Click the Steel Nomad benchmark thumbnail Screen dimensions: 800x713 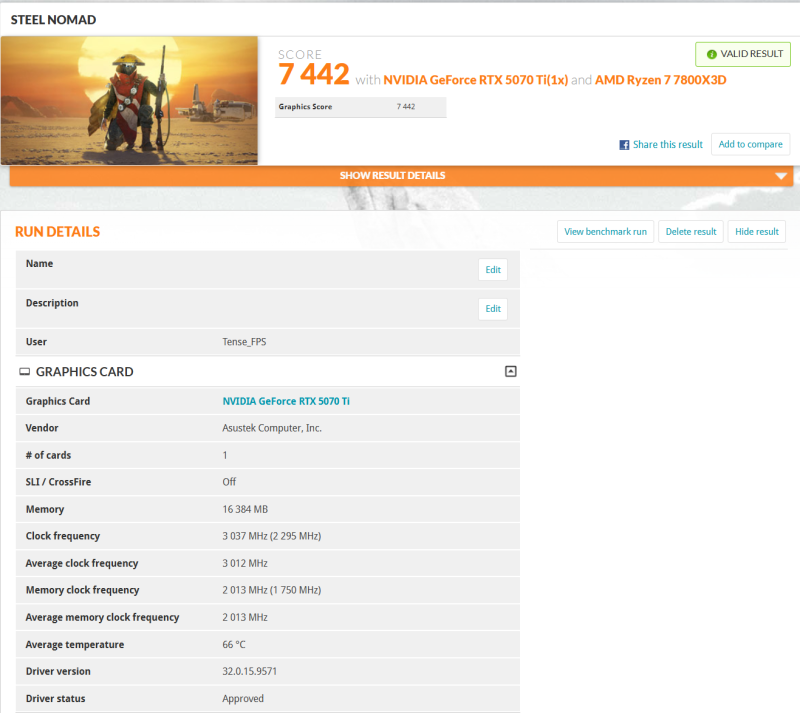[130, 101]
